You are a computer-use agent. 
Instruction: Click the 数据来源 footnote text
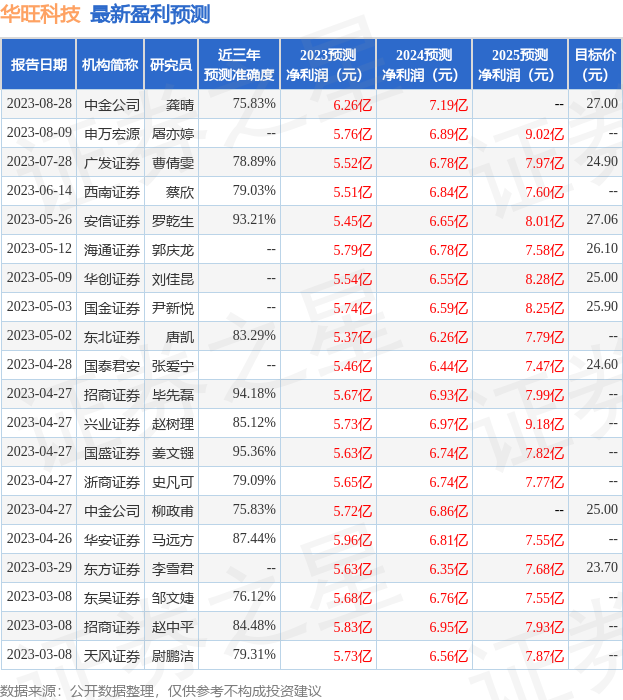[161, 691]
